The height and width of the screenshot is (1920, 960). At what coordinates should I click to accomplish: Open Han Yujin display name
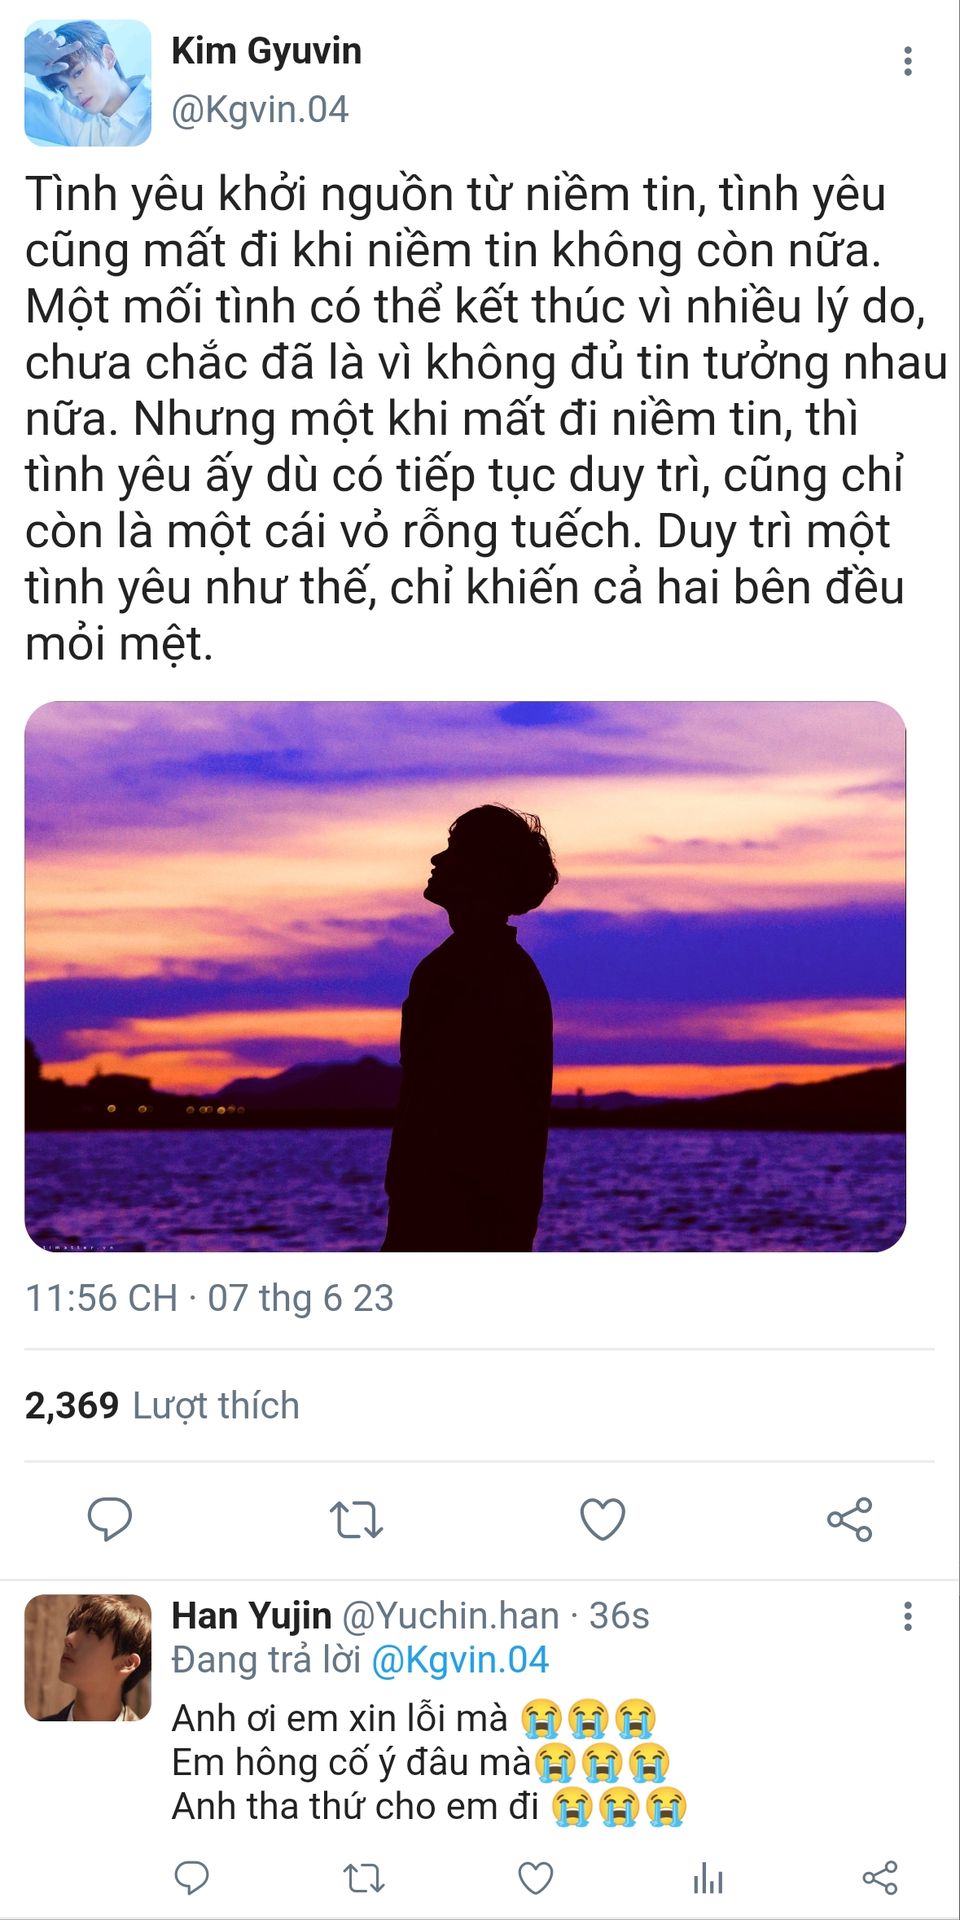point(251,1615)
